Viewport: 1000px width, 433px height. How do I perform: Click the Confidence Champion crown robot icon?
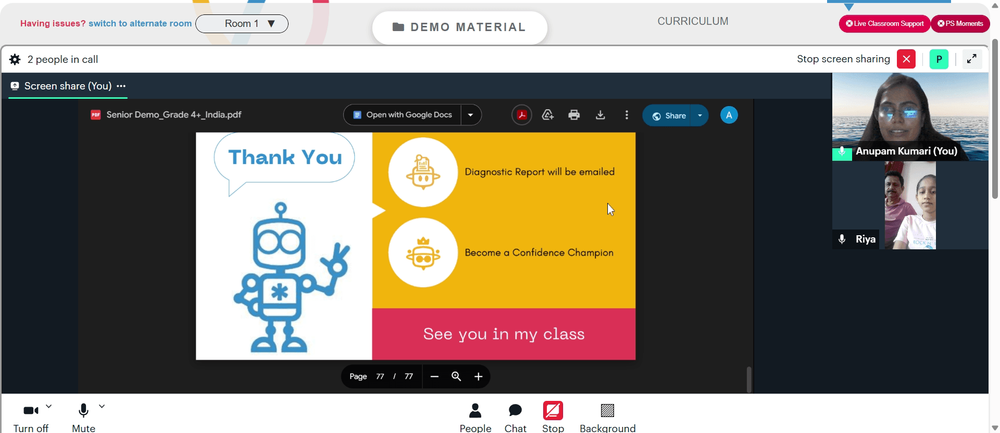423,253
